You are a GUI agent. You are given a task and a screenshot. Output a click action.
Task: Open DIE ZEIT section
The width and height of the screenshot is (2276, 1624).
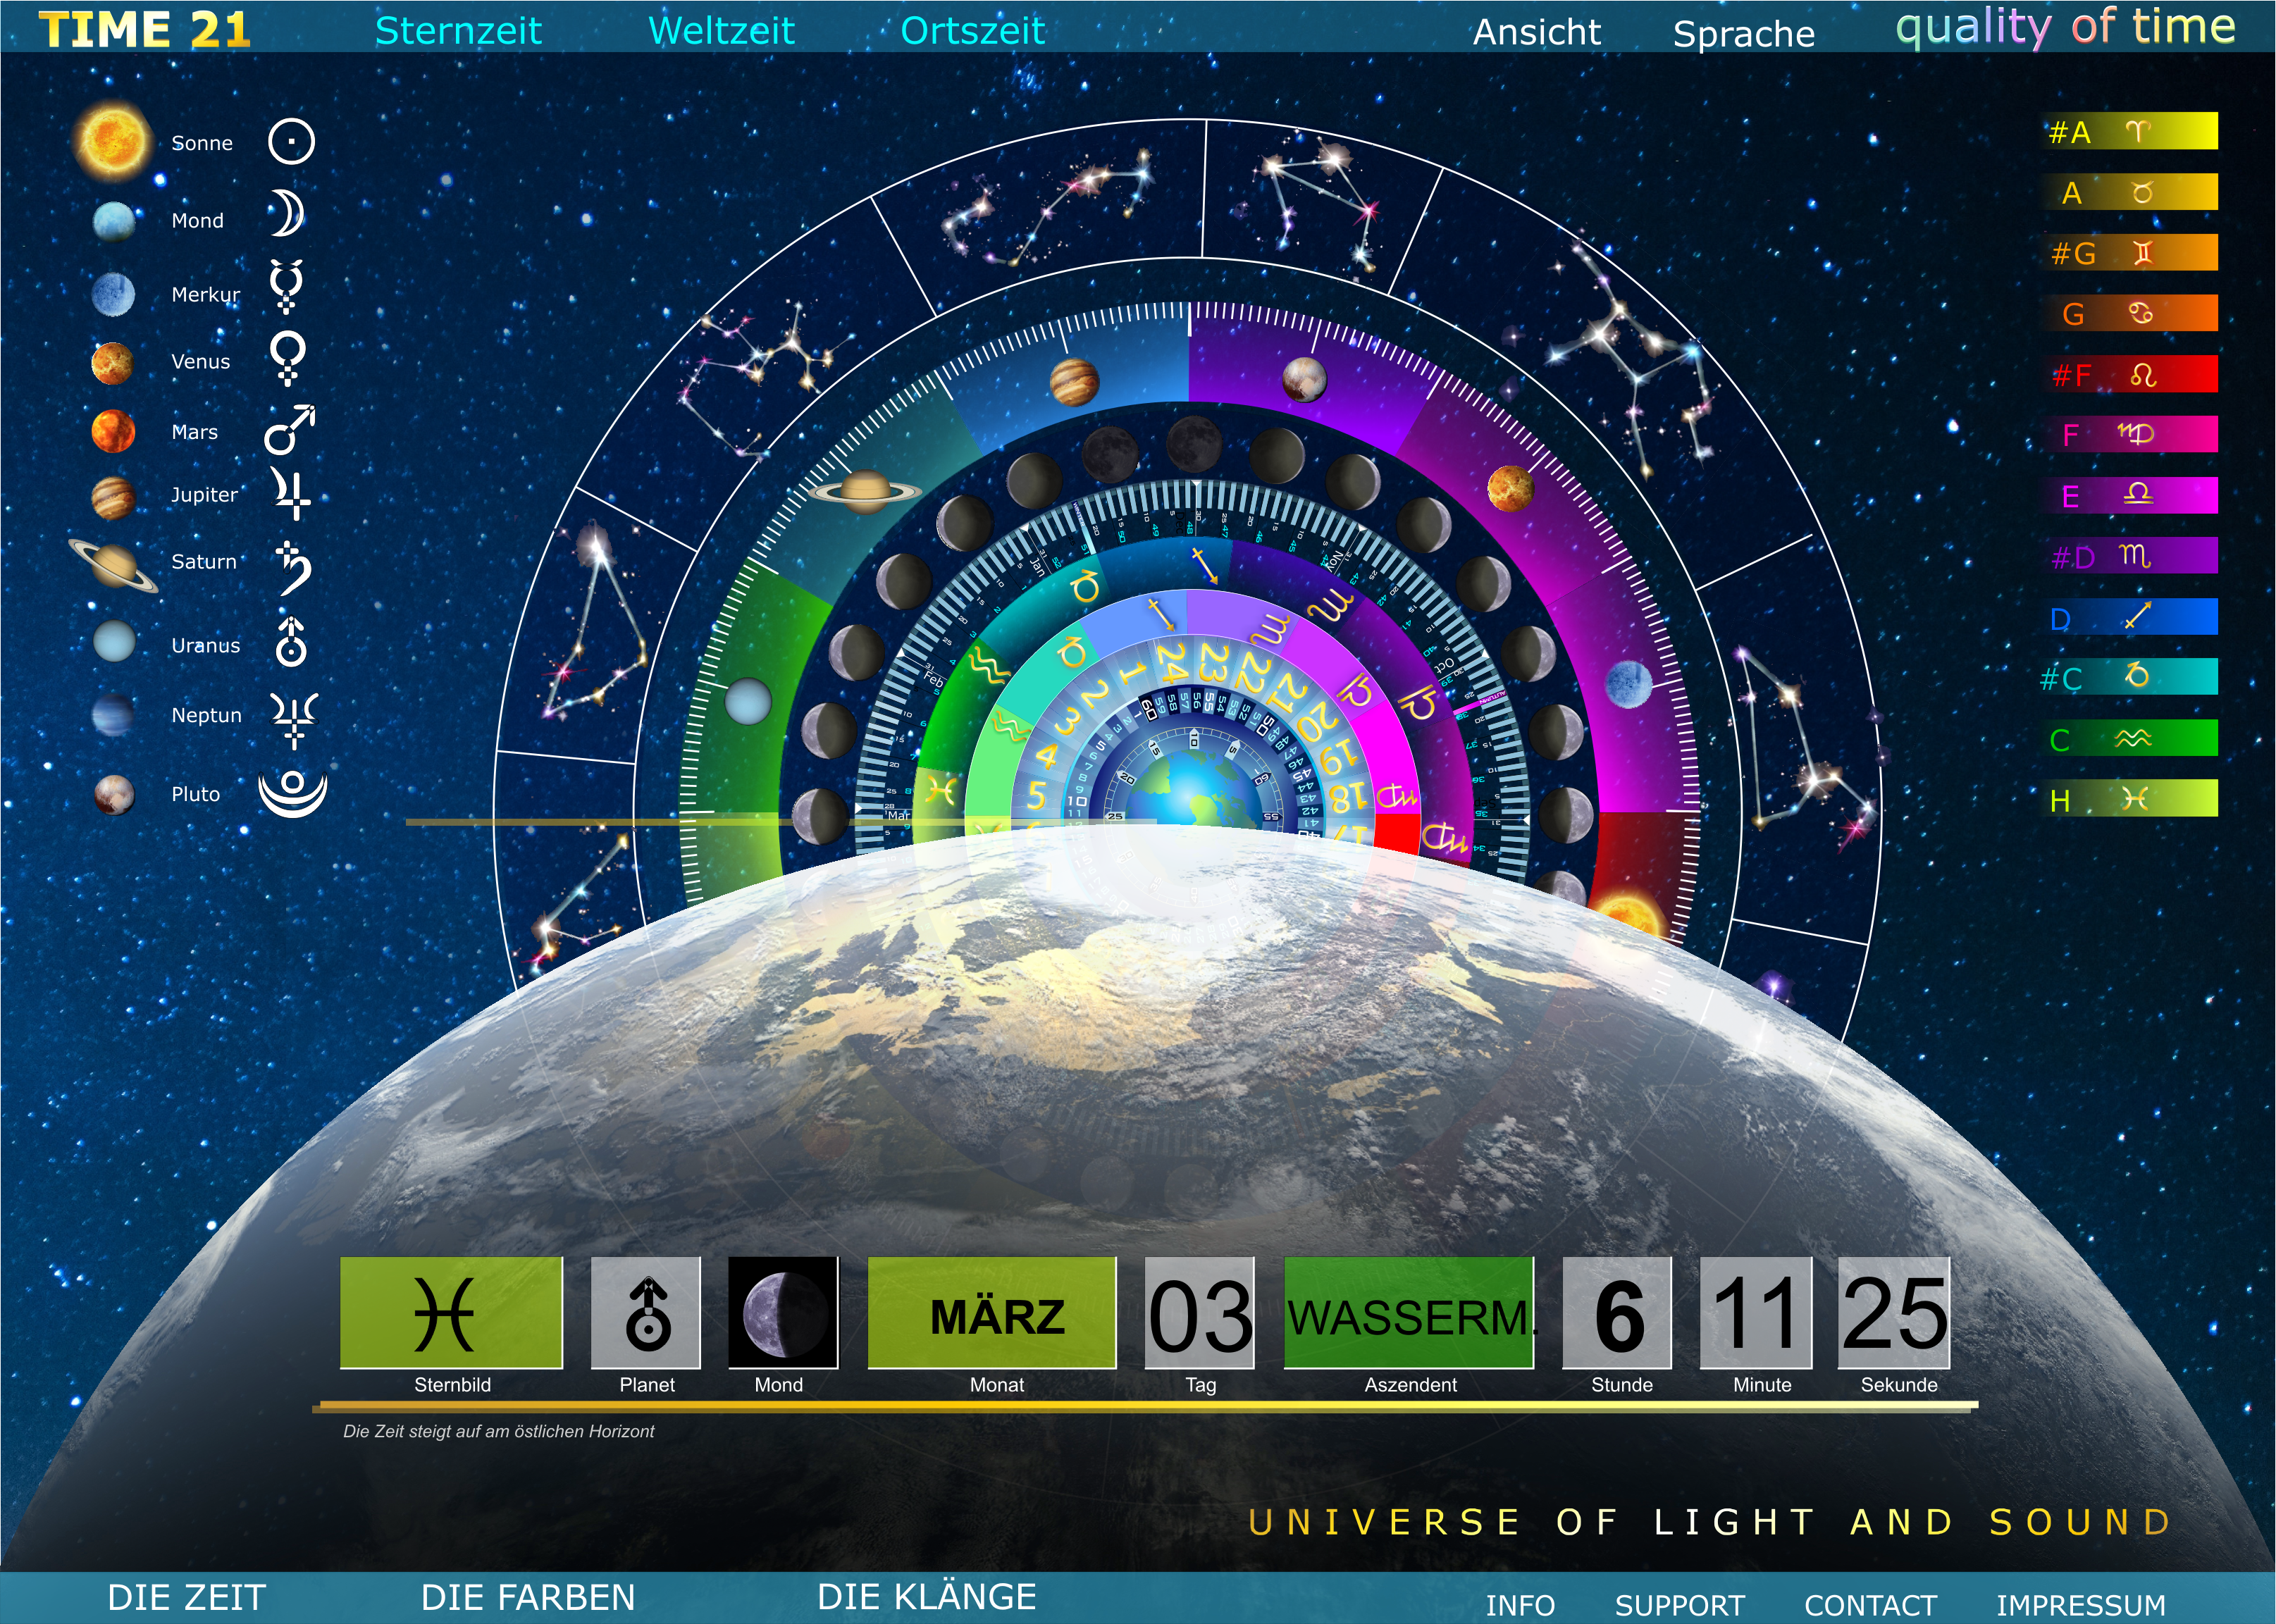click(x=186, y=1597)
